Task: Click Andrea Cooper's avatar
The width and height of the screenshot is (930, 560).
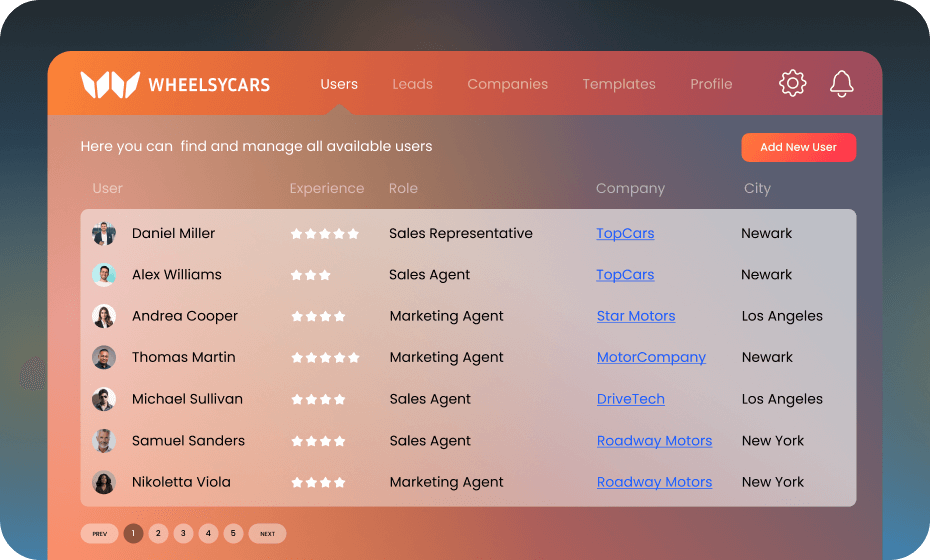Action: [104, 316]
